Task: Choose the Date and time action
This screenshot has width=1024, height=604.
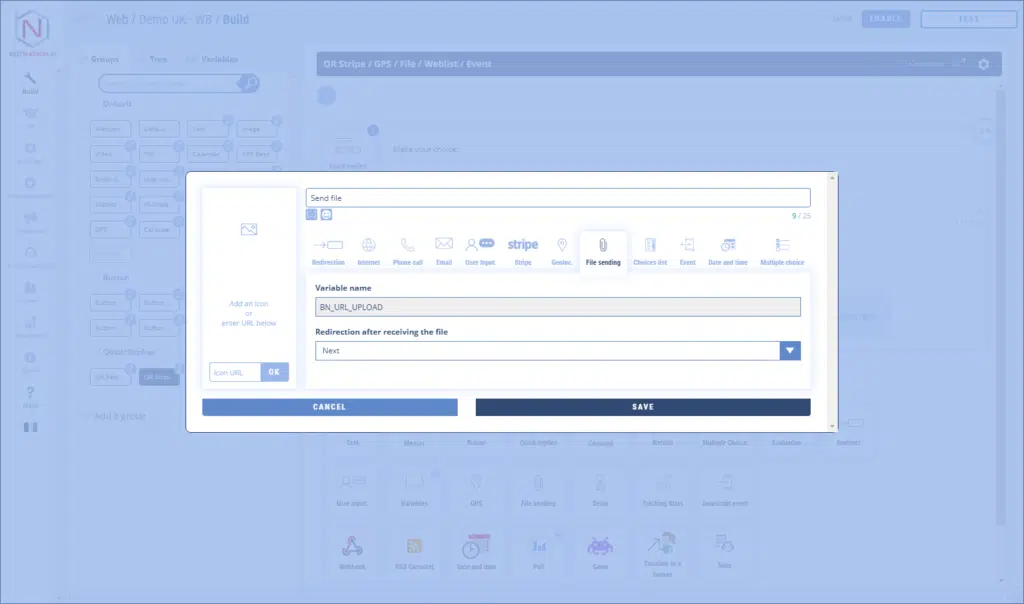Action: click(728, 246)
